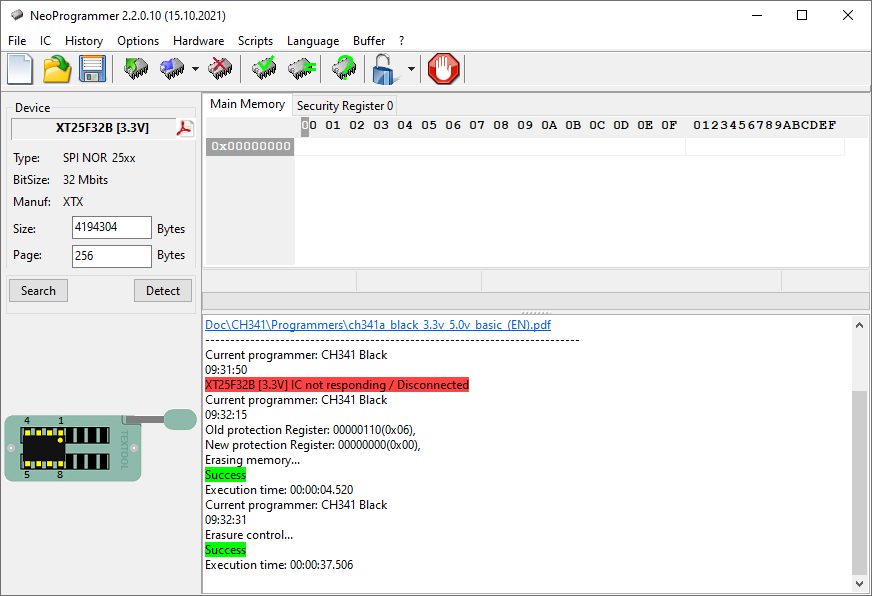
Task: Open the Hardware menu
Action: (x=199, y=41)
